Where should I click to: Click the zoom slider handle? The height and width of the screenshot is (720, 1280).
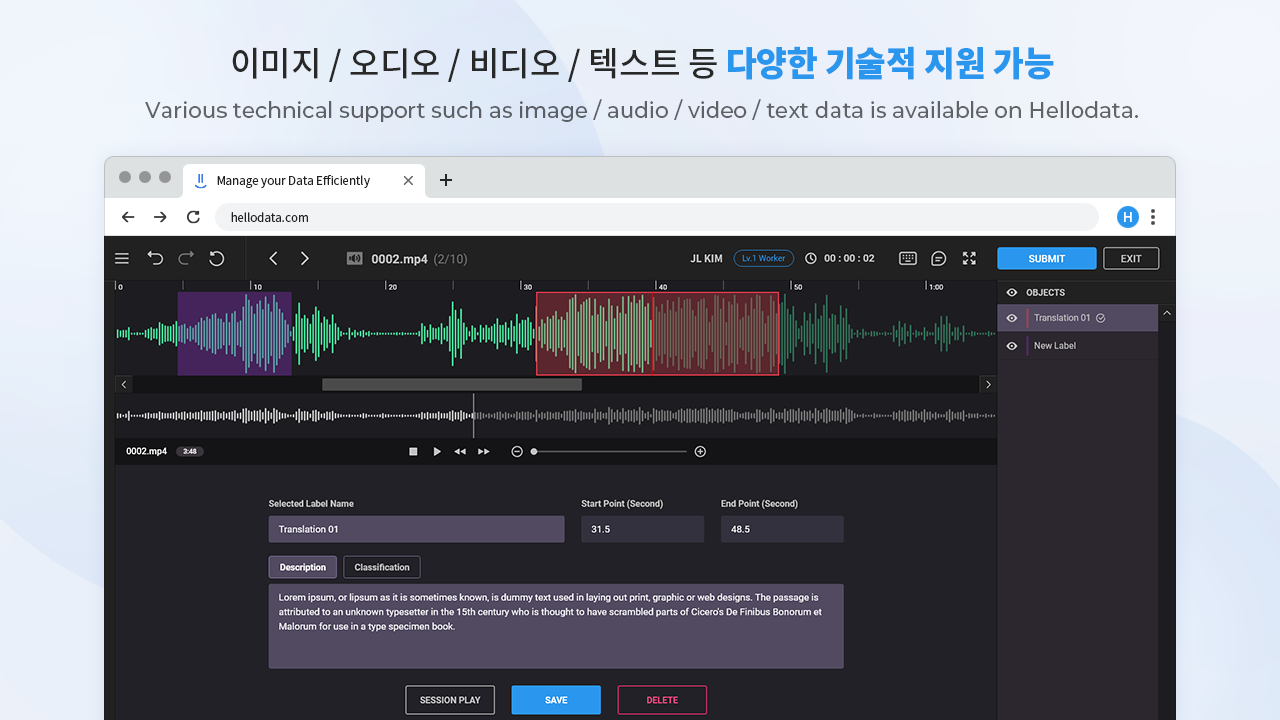(534, 451)
